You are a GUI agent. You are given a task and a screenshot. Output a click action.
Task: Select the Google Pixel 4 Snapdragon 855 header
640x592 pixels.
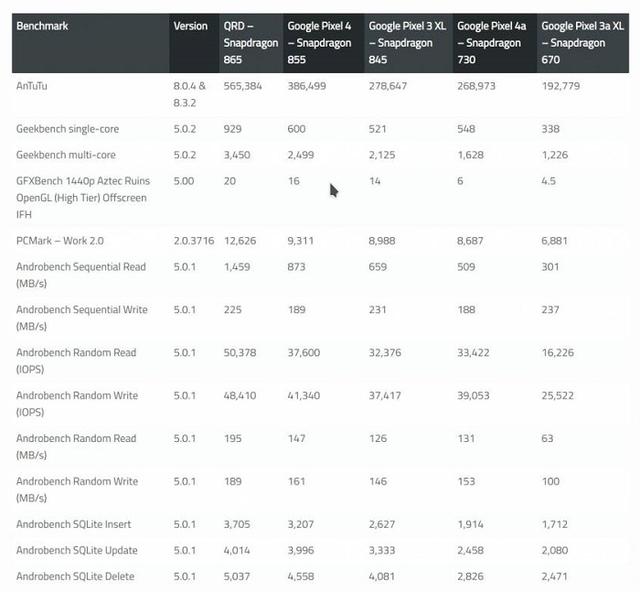pos(319,43)
